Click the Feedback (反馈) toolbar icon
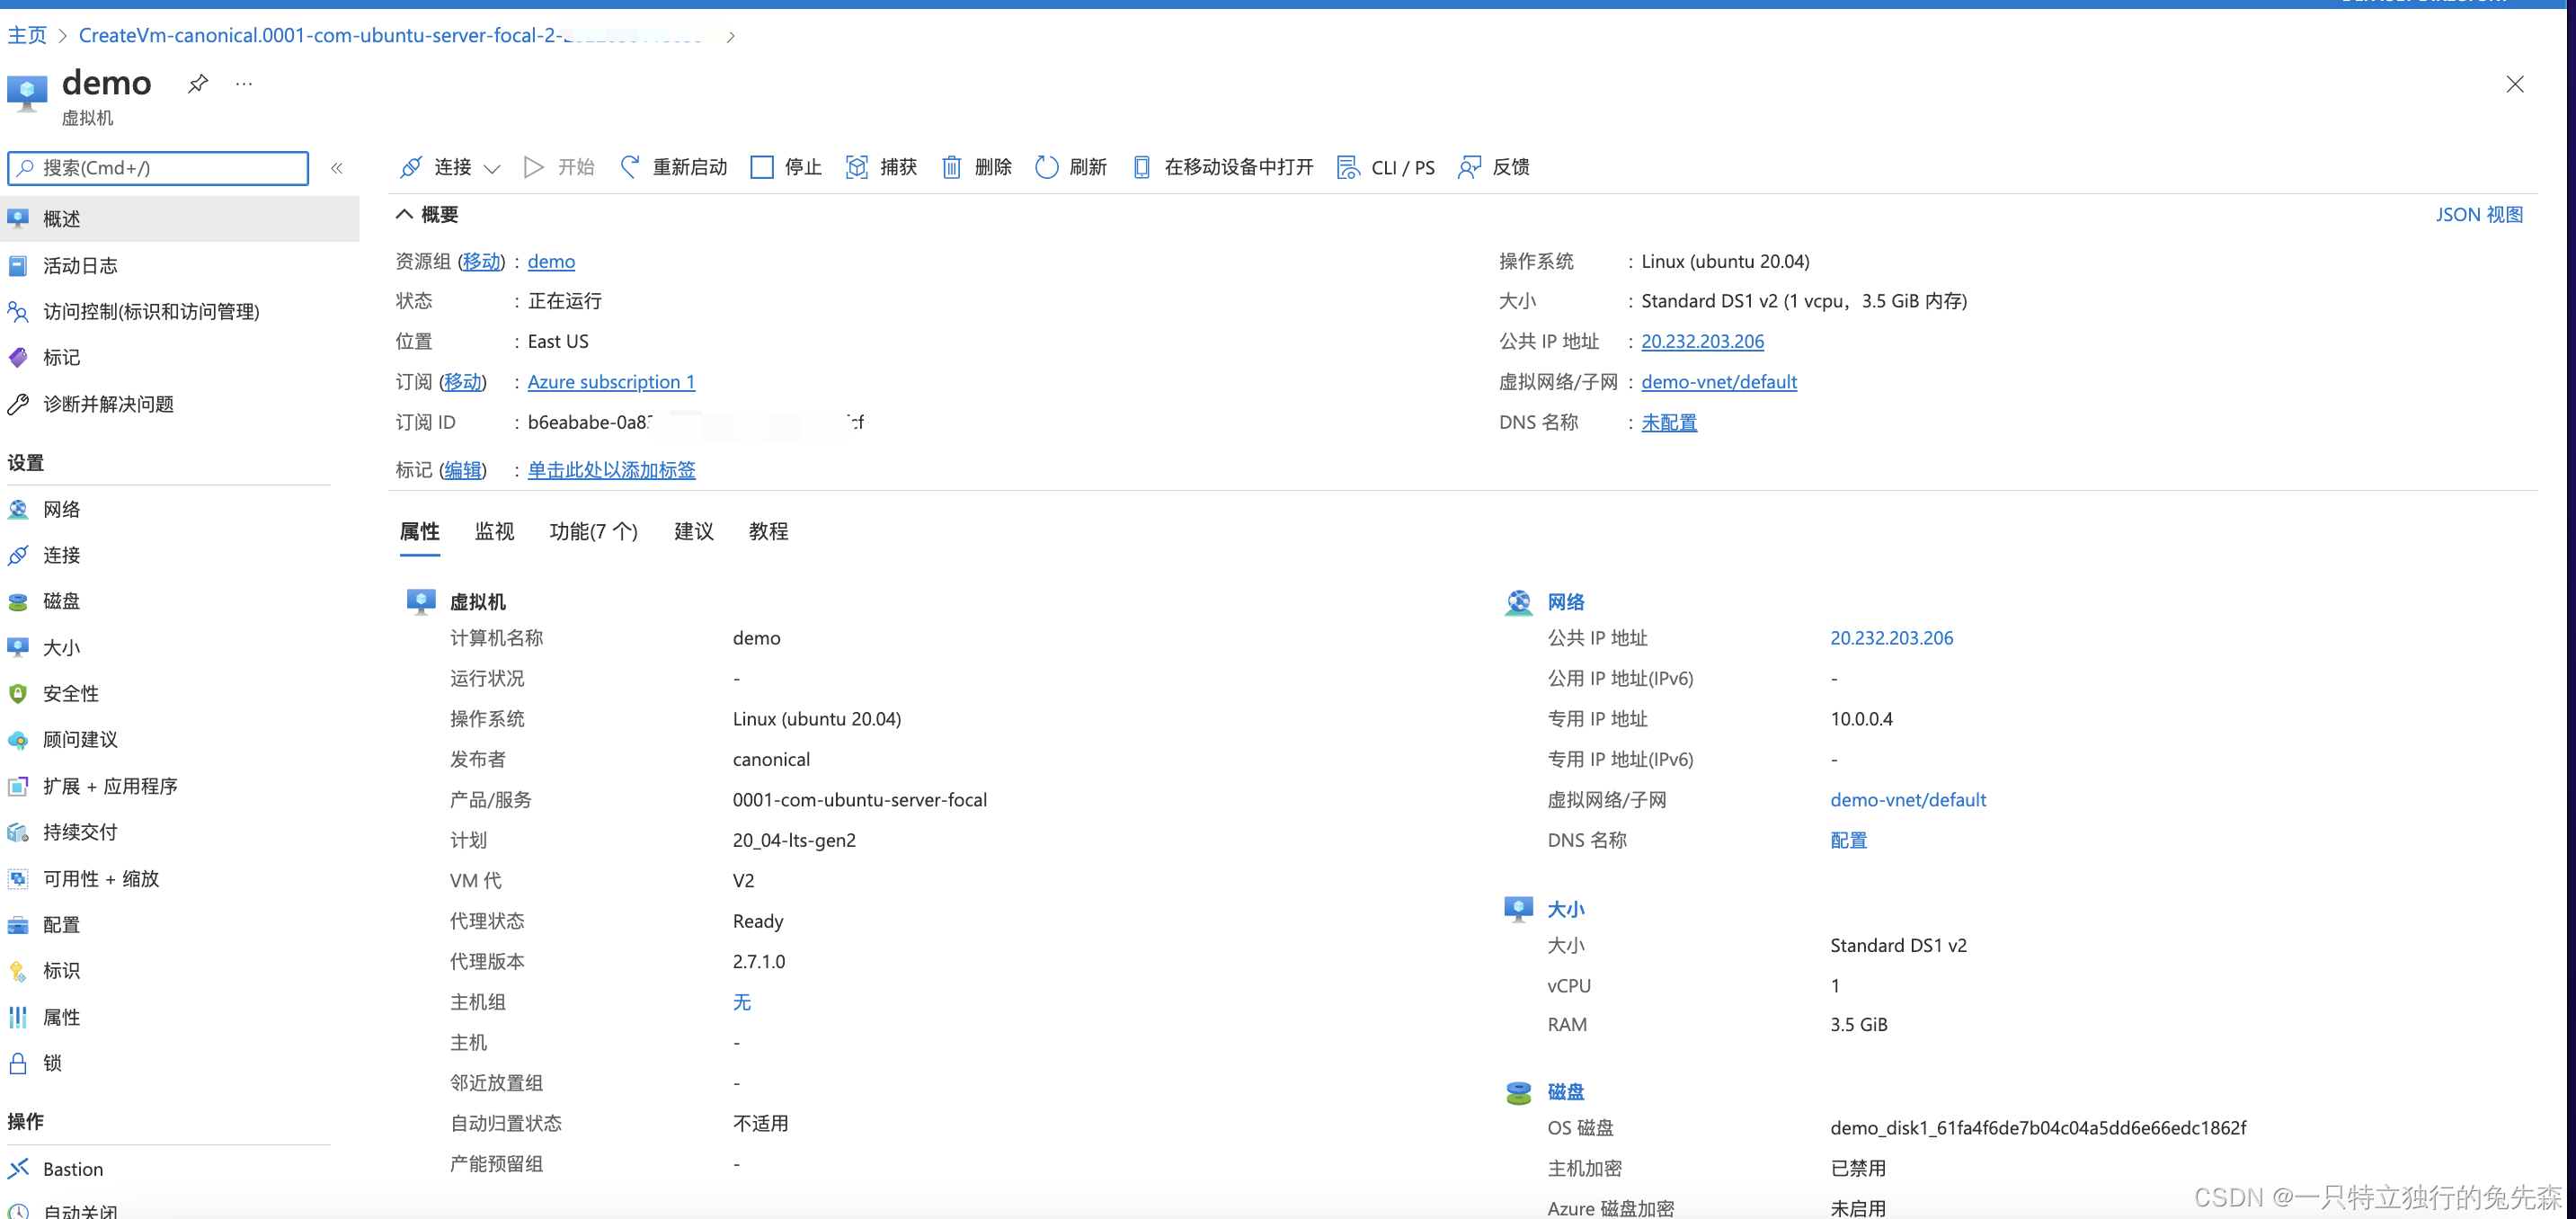 1469,167
